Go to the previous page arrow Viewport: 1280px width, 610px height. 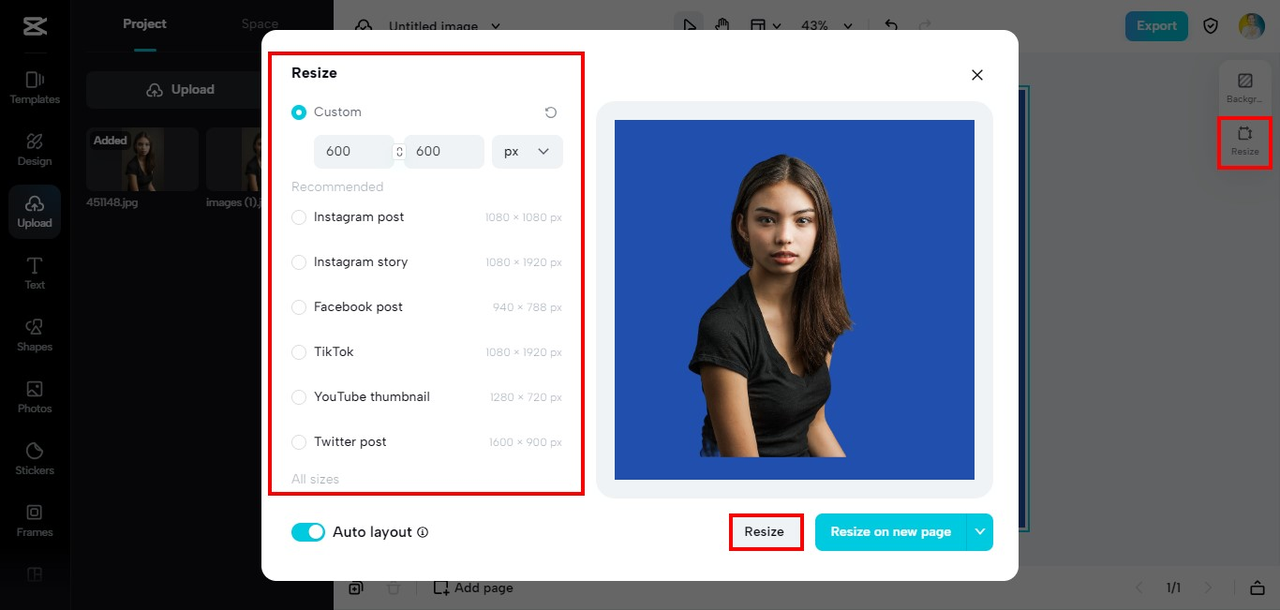point(1138,588)
